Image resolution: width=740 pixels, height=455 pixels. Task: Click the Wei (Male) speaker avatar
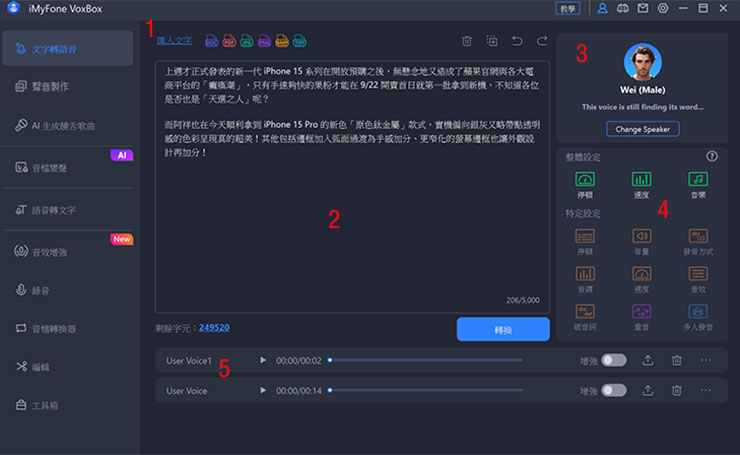[x=643, y=62]
